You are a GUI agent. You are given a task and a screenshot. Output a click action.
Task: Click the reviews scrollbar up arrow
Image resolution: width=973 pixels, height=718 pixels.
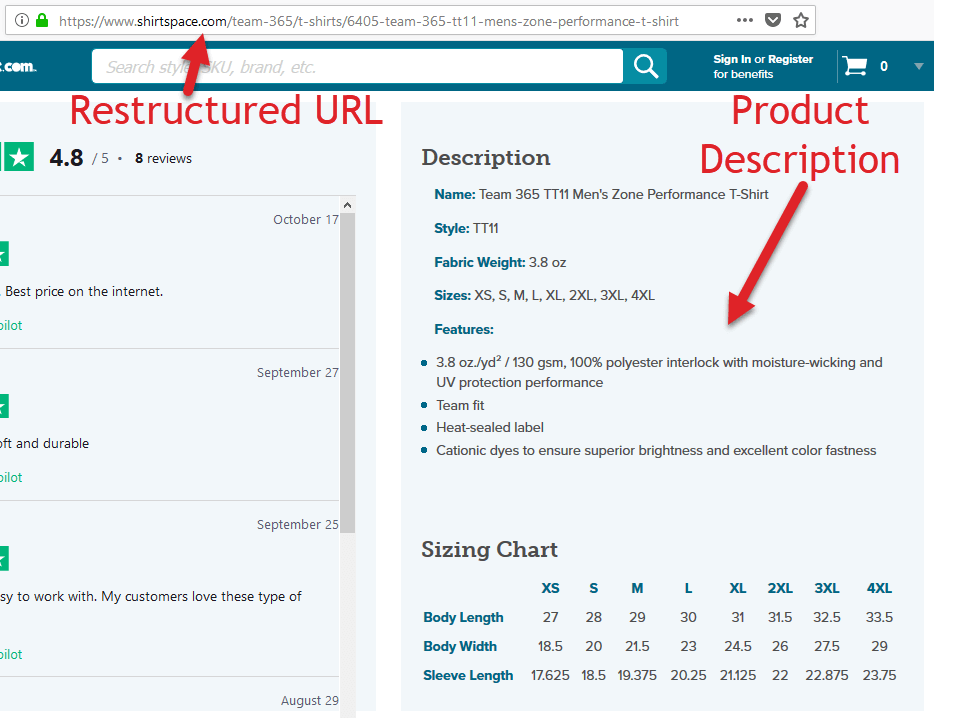click(348, 205)
